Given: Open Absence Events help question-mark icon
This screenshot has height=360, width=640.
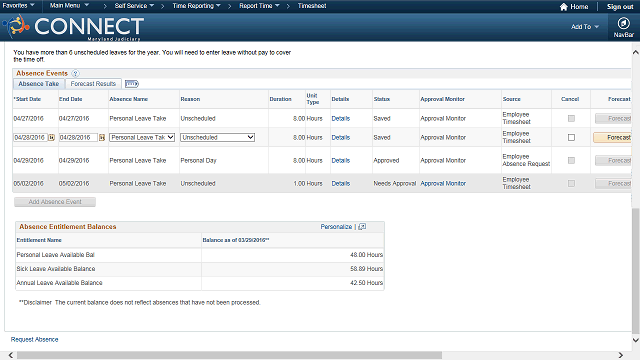Looking at the screenshot, I should (76, 73).
